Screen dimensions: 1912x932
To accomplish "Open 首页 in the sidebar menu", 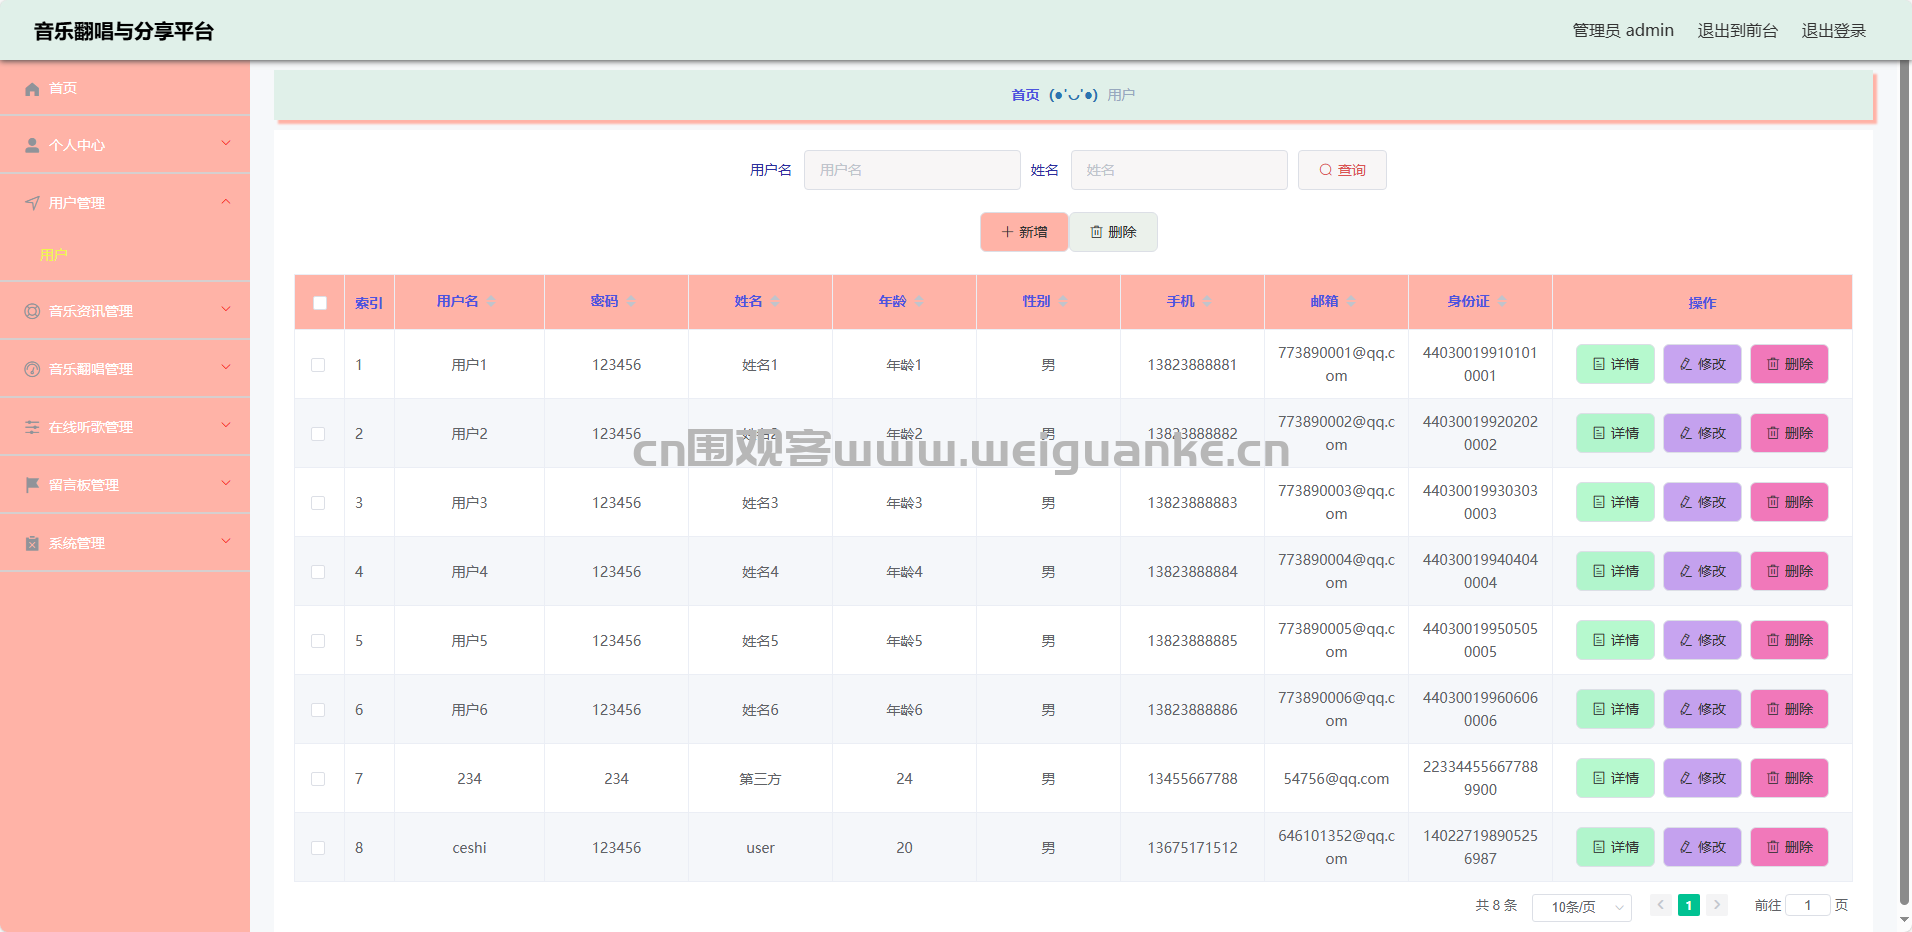I will (x=125, y=88).
